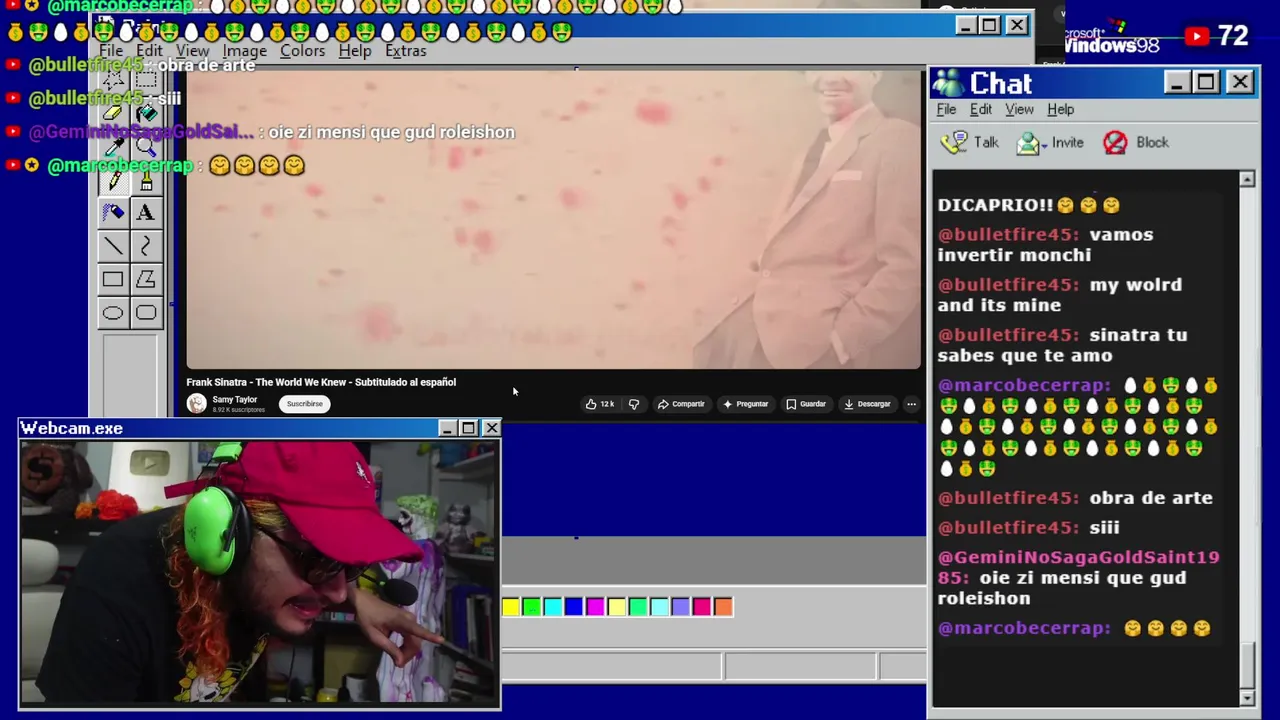Click the Preguntar button
This screenshot has height=720, width=1280.
pos(745,404)
